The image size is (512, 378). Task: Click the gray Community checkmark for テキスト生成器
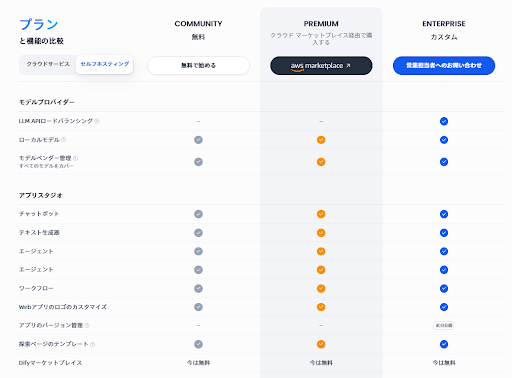(198, 233)
